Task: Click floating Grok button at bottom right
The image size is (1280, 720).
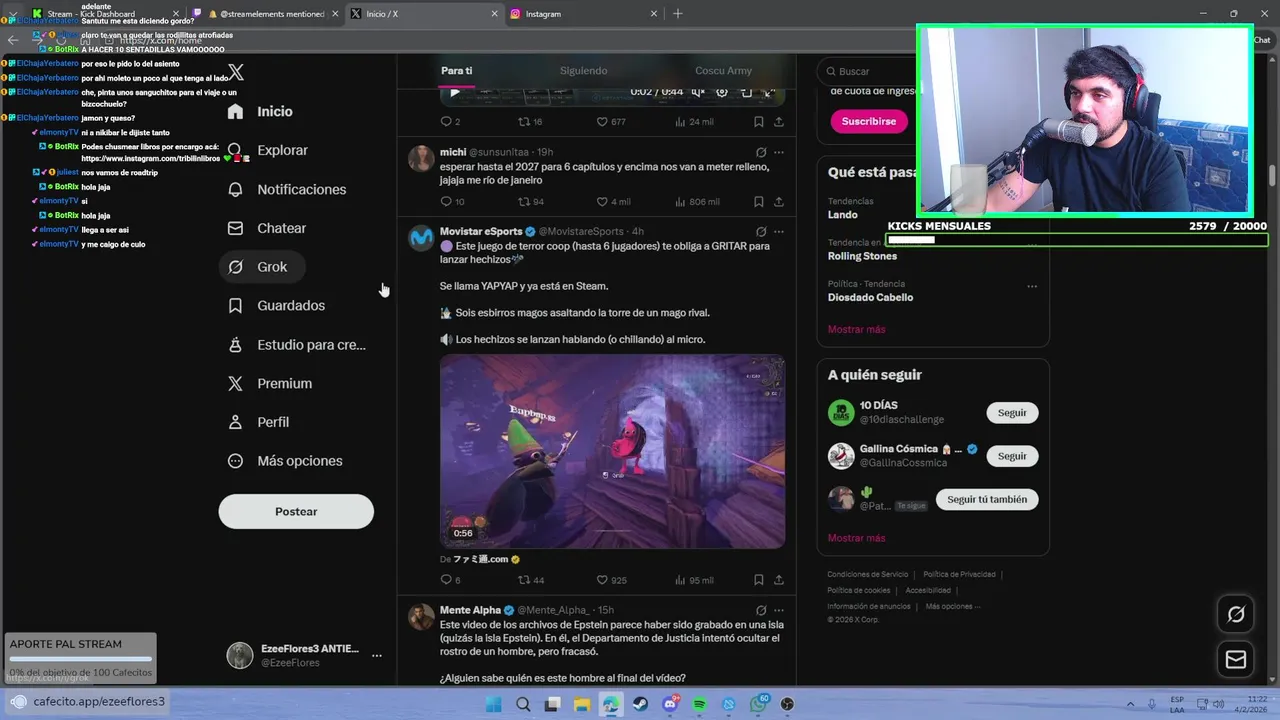Action: click(1236, 614)
